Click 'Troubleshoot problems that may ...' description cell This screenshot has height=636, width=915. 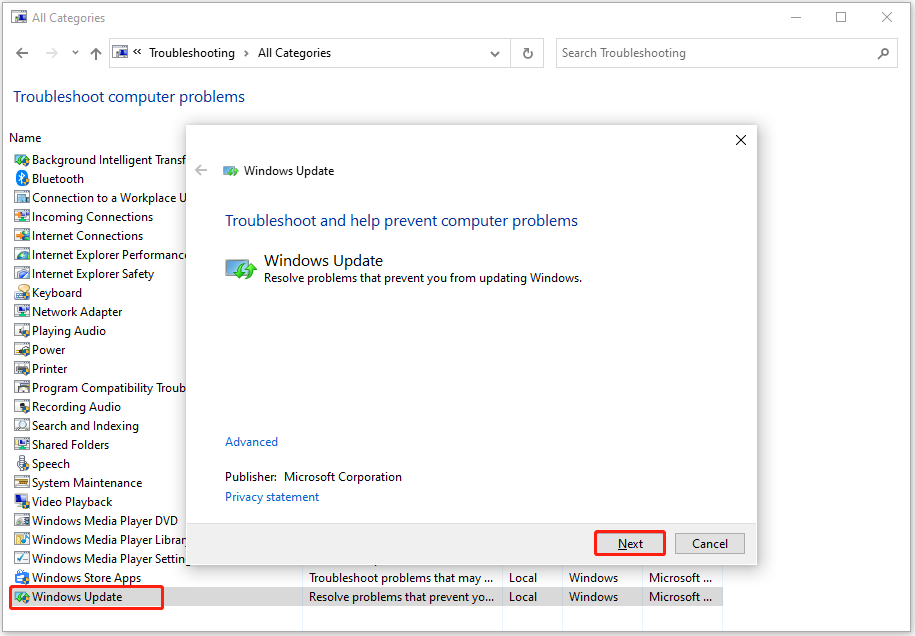(x=401, y=578)
